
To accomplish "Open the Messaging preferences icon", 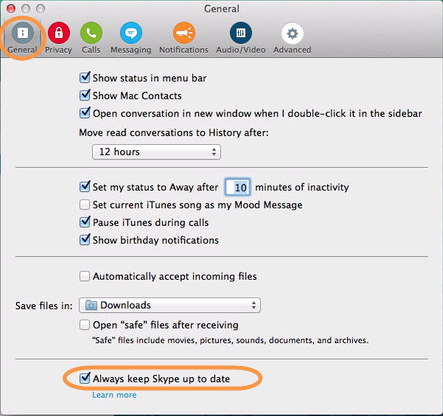I will pos(131,33).
